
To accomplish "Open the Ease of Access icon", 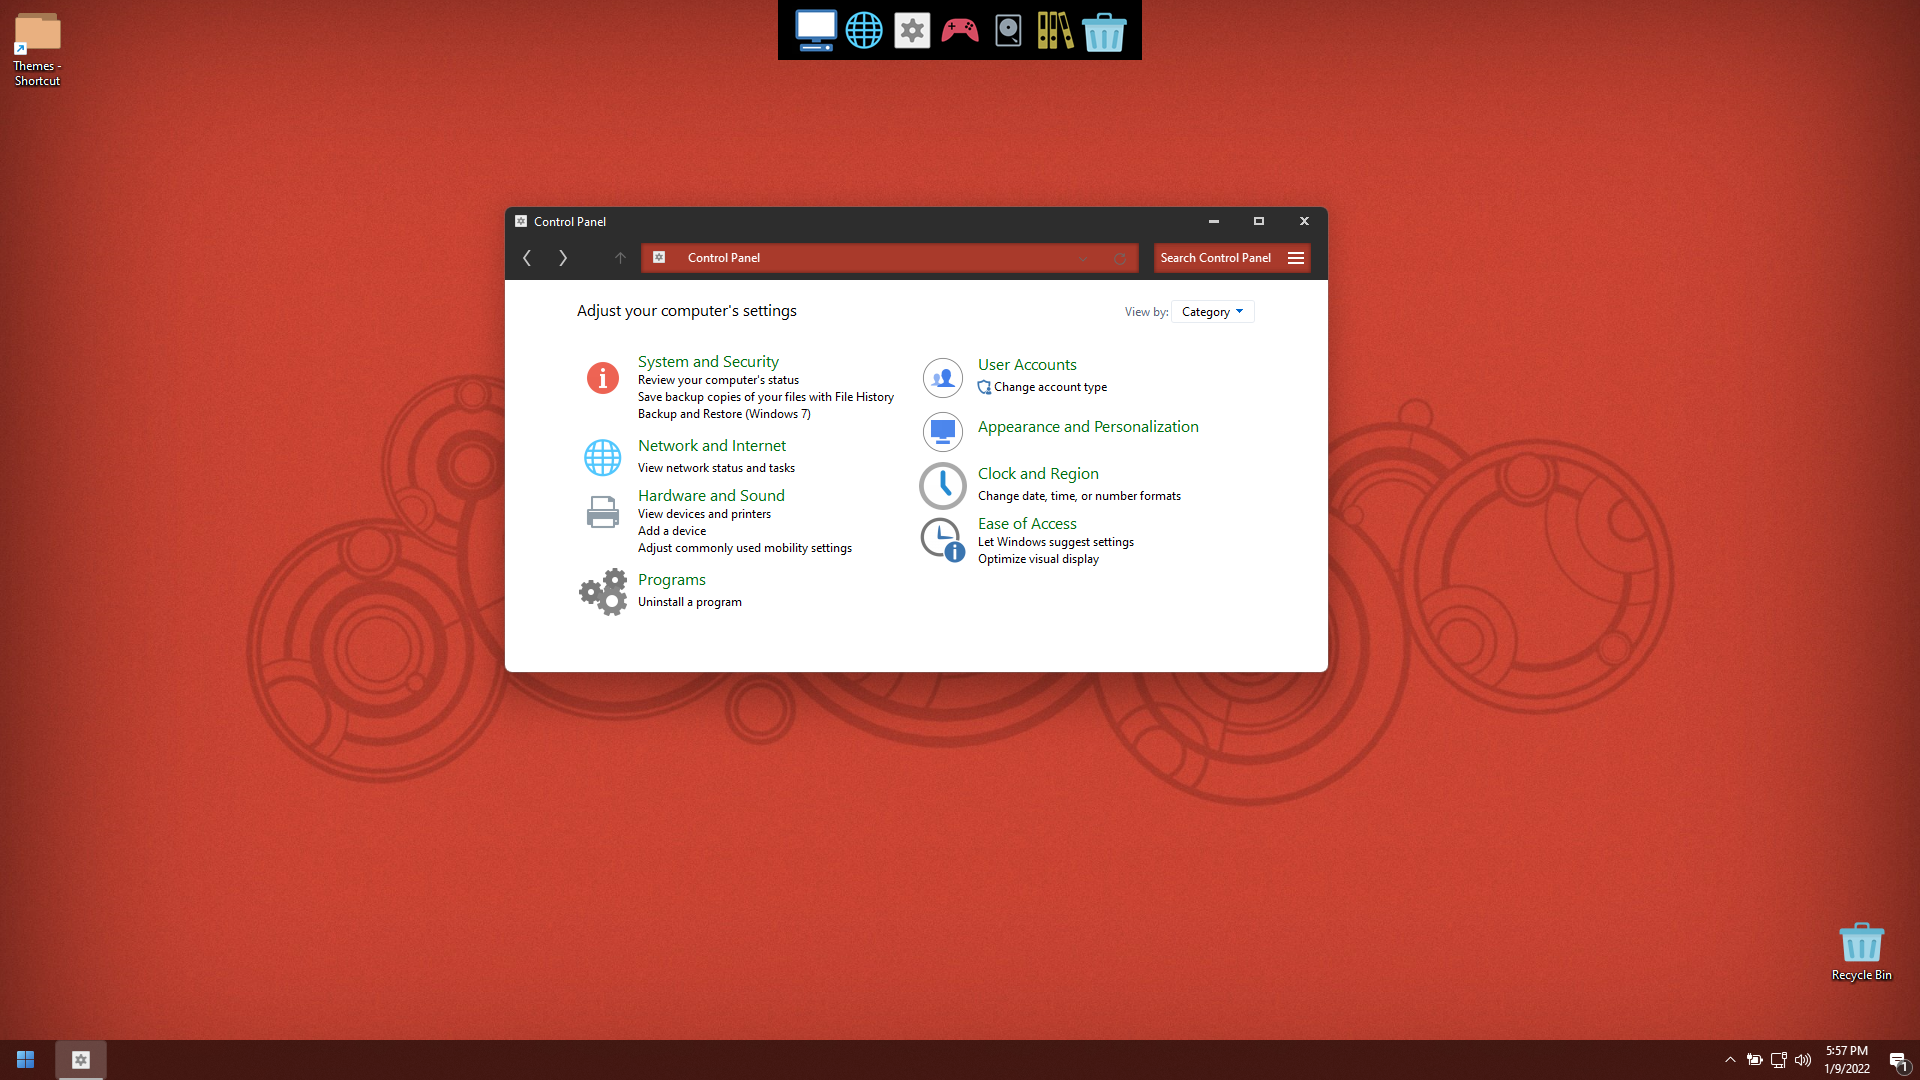I will tap(942, 540).
